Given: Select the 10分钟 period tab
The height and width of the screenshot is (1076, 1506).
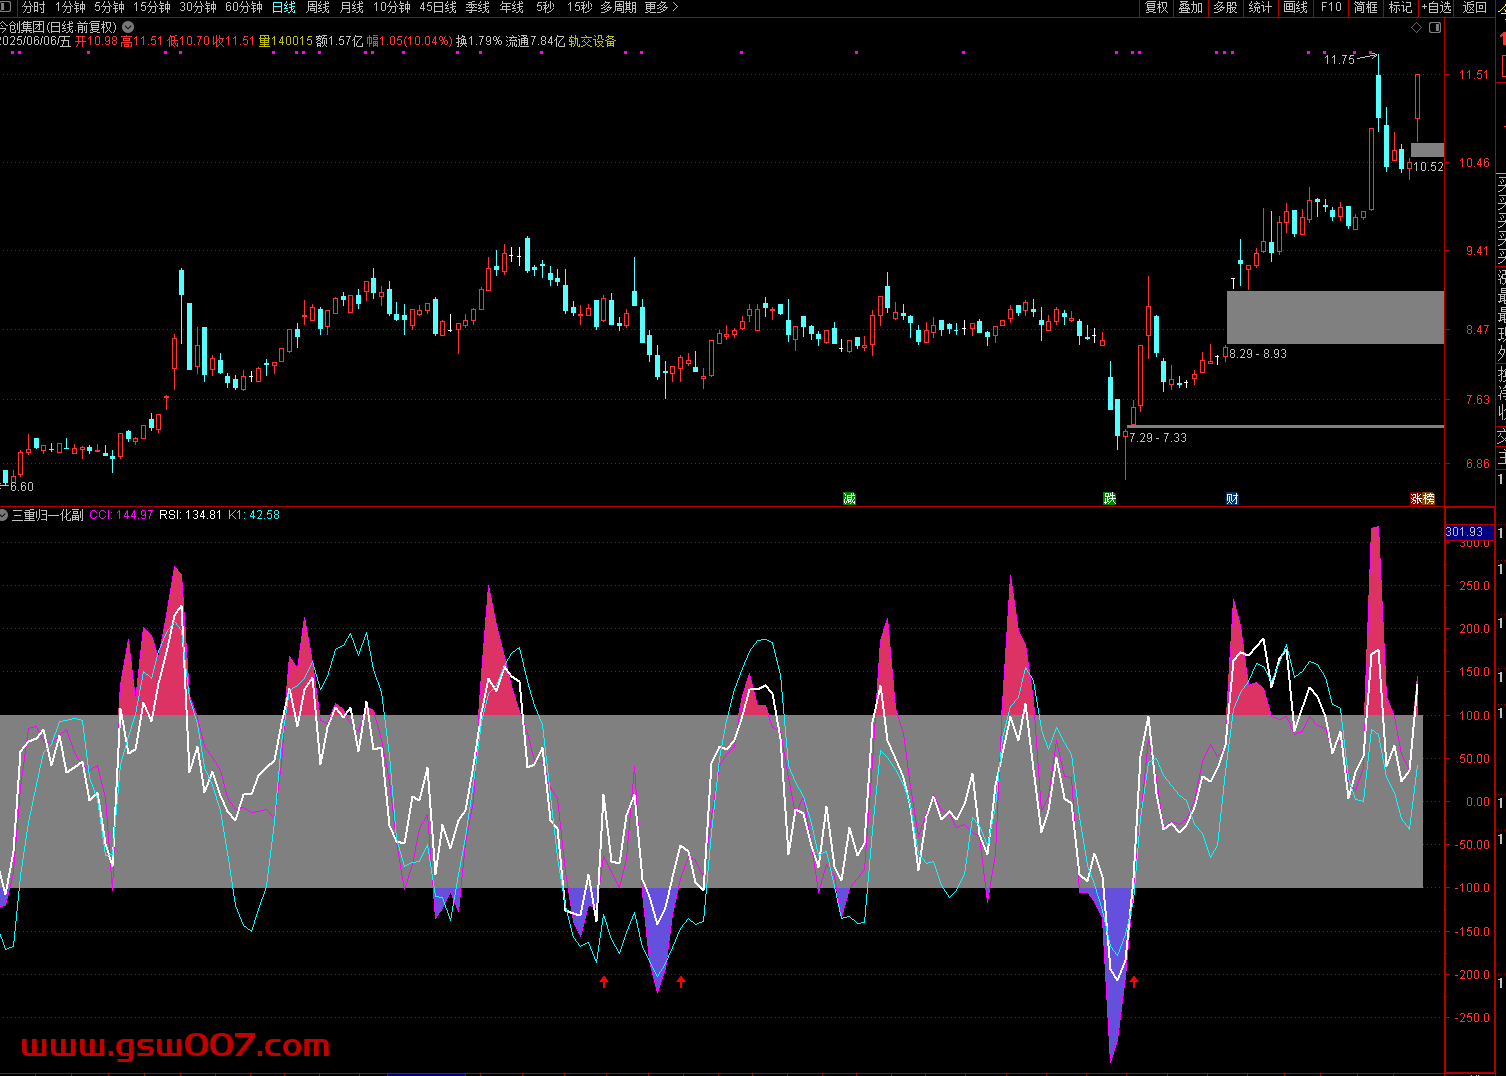Looking at the screenshot, I should click(x=392, y=7).
